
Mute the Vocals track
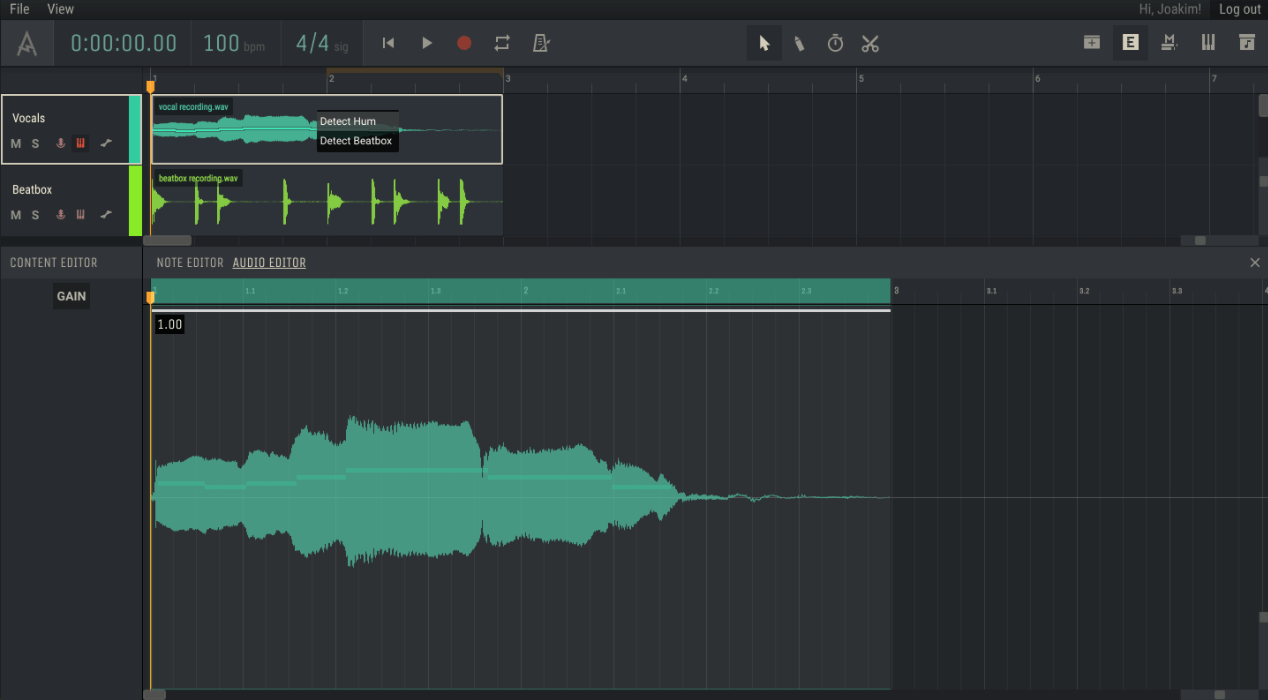coord(15,143)
